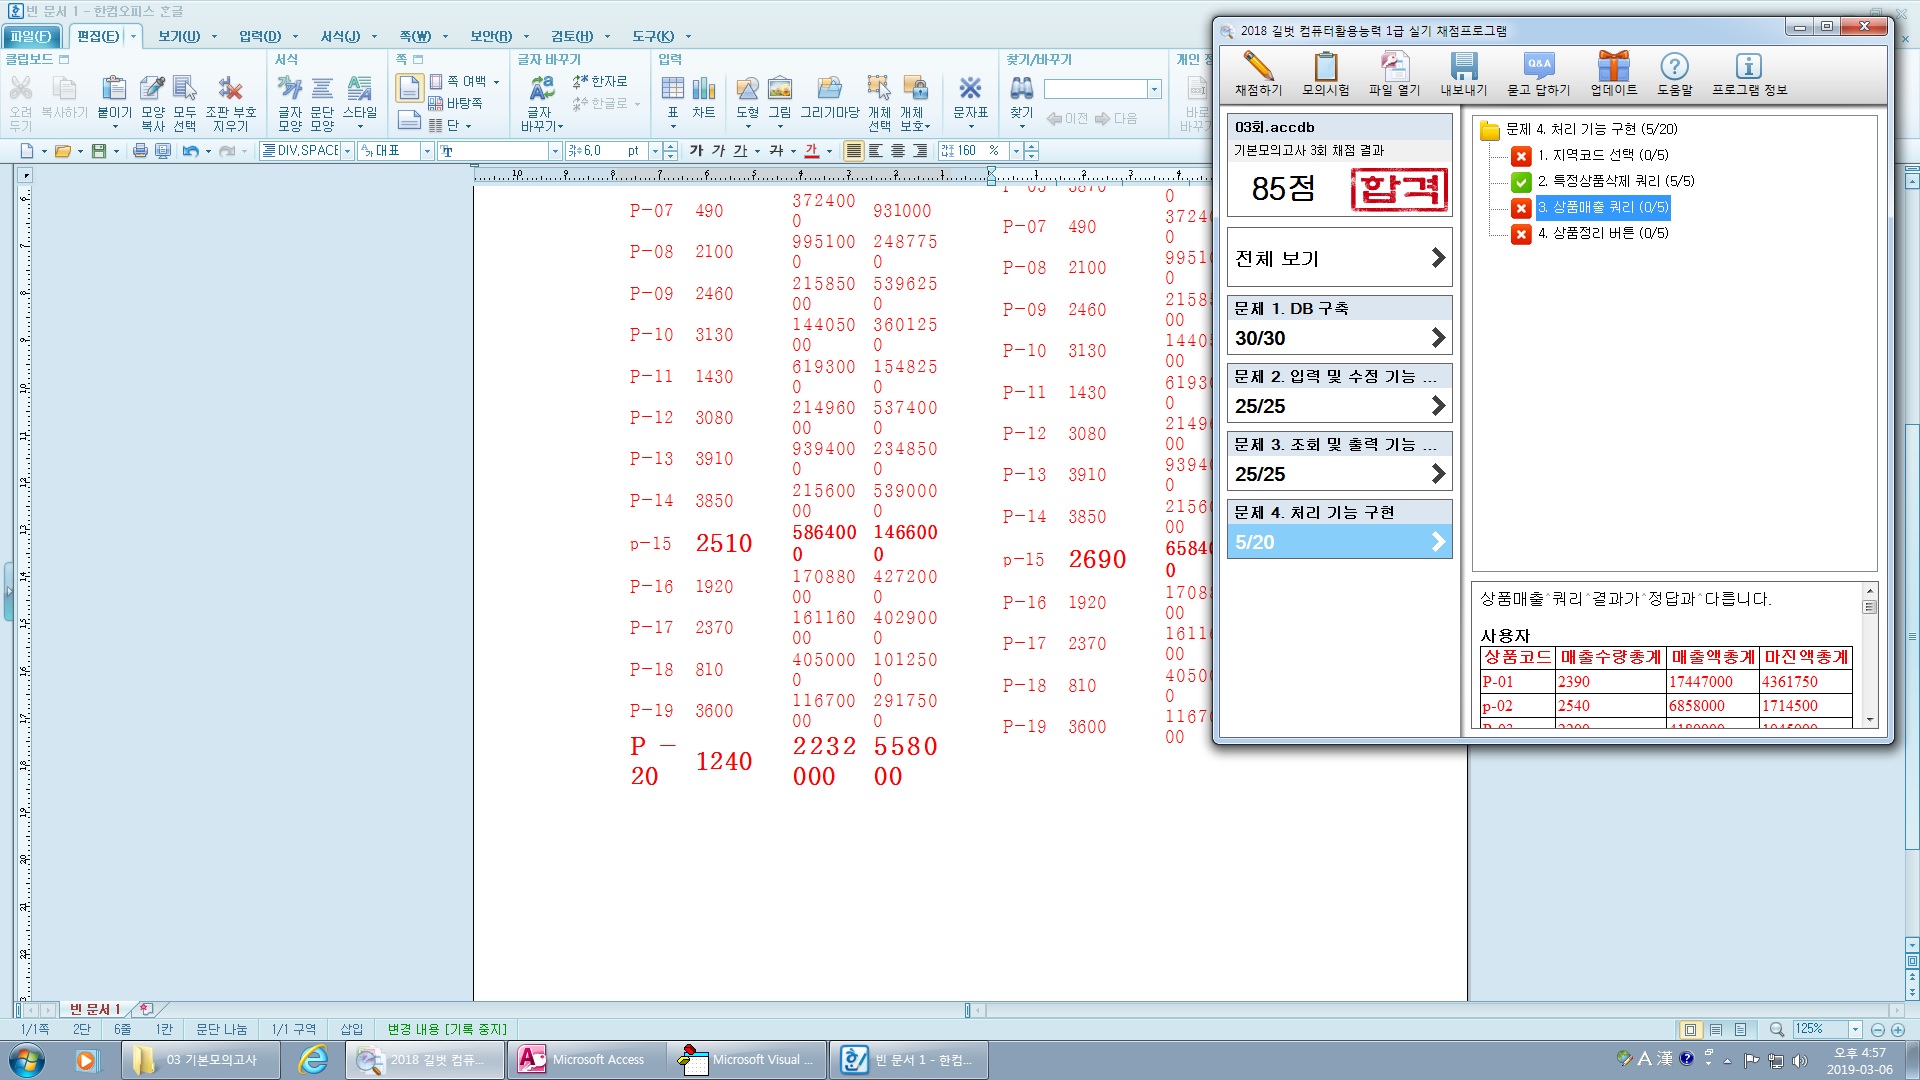Open the 모의시험 clipboard icon
The height and width of the screenshot is (1080, 1920).
[x=1325, y=68]
